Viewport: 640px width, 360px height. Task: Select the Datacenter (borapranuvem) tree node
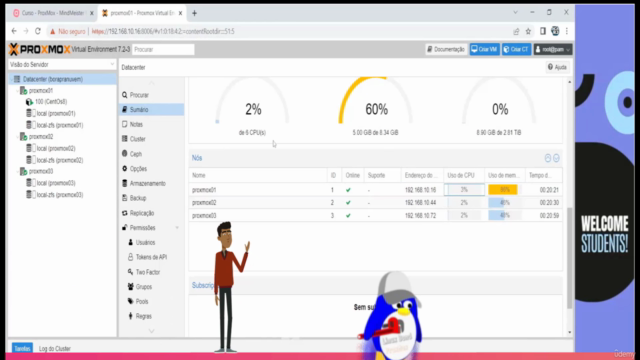pyautogui.click(x=62, y=79)
